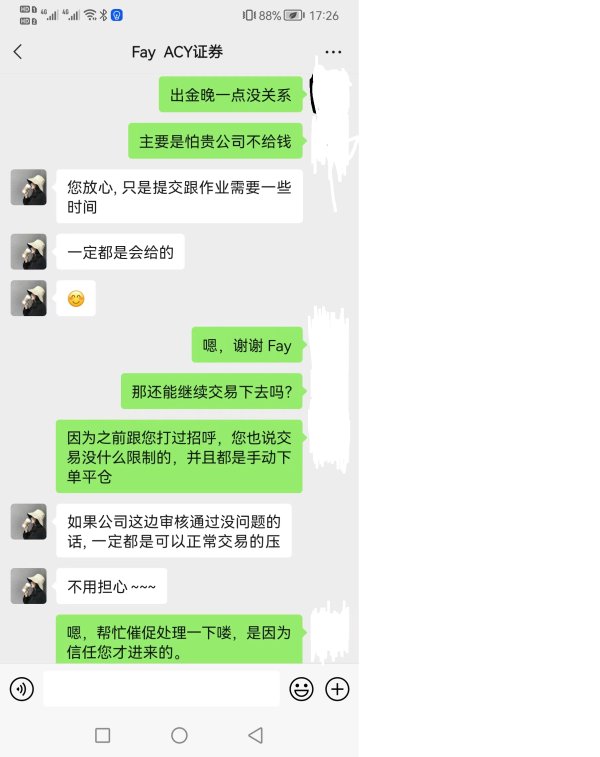The image size is (600, 757).
Task: Select the '主要是怕贵公司不给钱' message bubble
Action: [x=215, y=140]
